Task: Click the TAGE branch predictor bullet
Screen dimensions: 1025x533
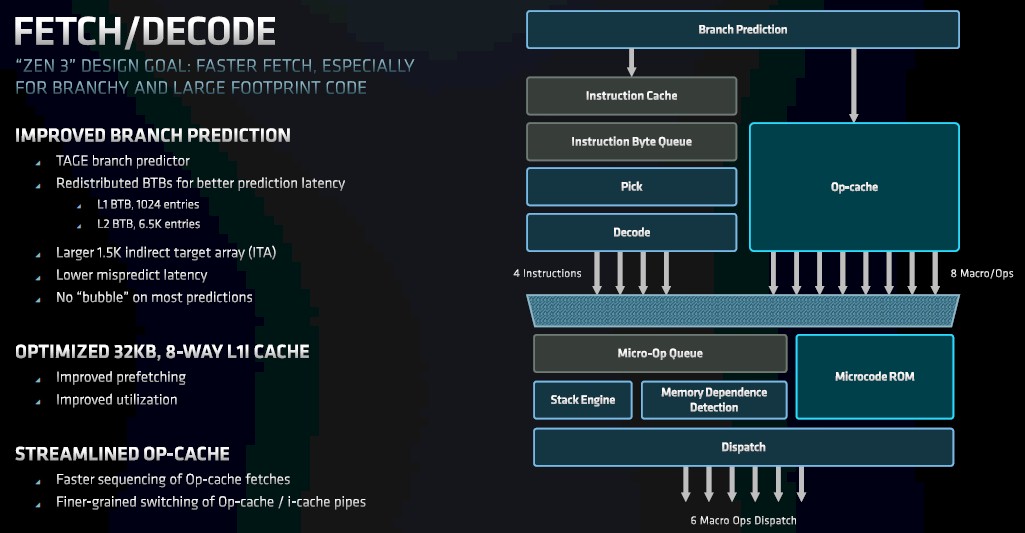Action: click(x=123, y=161)
